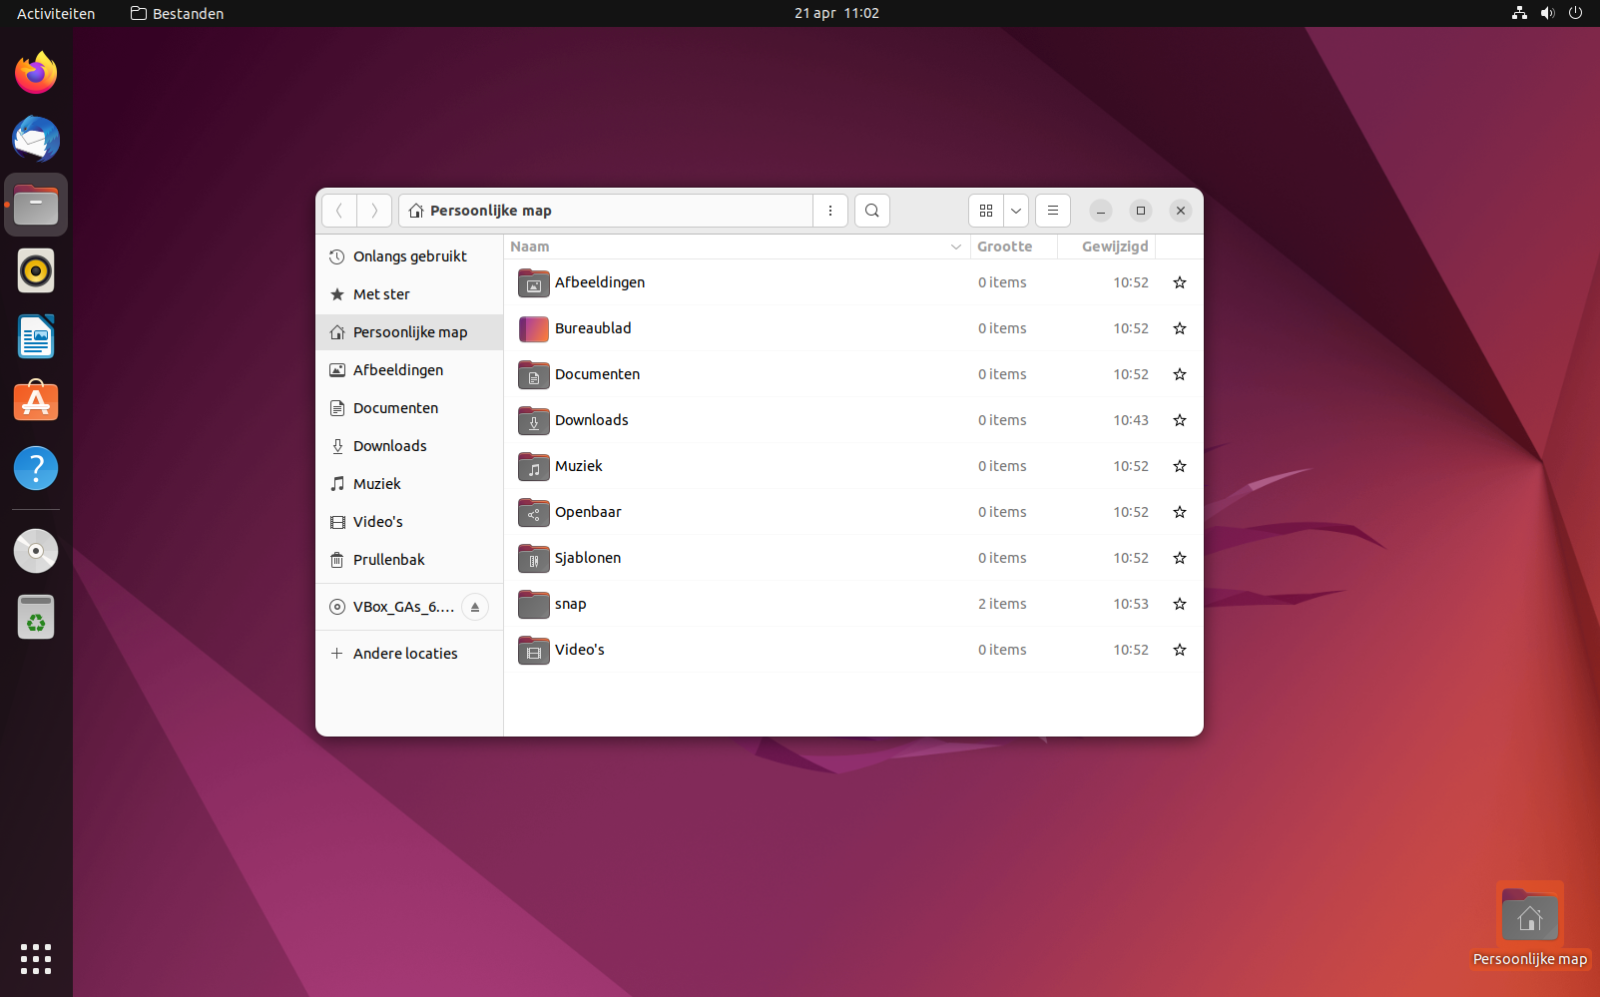The image size is (1600, 997).
Task: Click Andere locaties in sidebar
Action: (x=404, y=654)
